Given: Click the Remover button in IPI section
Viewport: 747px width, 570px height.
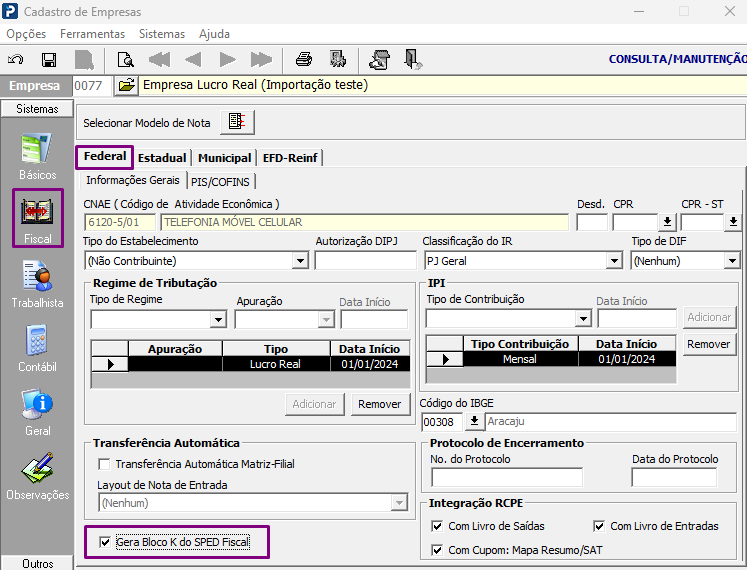Looking at the screenshot, I should 708,344.
